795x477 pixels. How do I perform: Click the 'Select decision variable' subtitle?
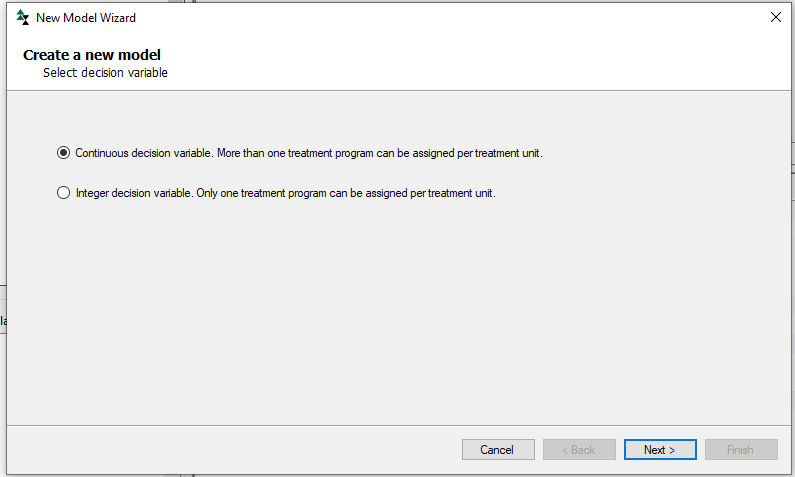(x=105, y=72)
